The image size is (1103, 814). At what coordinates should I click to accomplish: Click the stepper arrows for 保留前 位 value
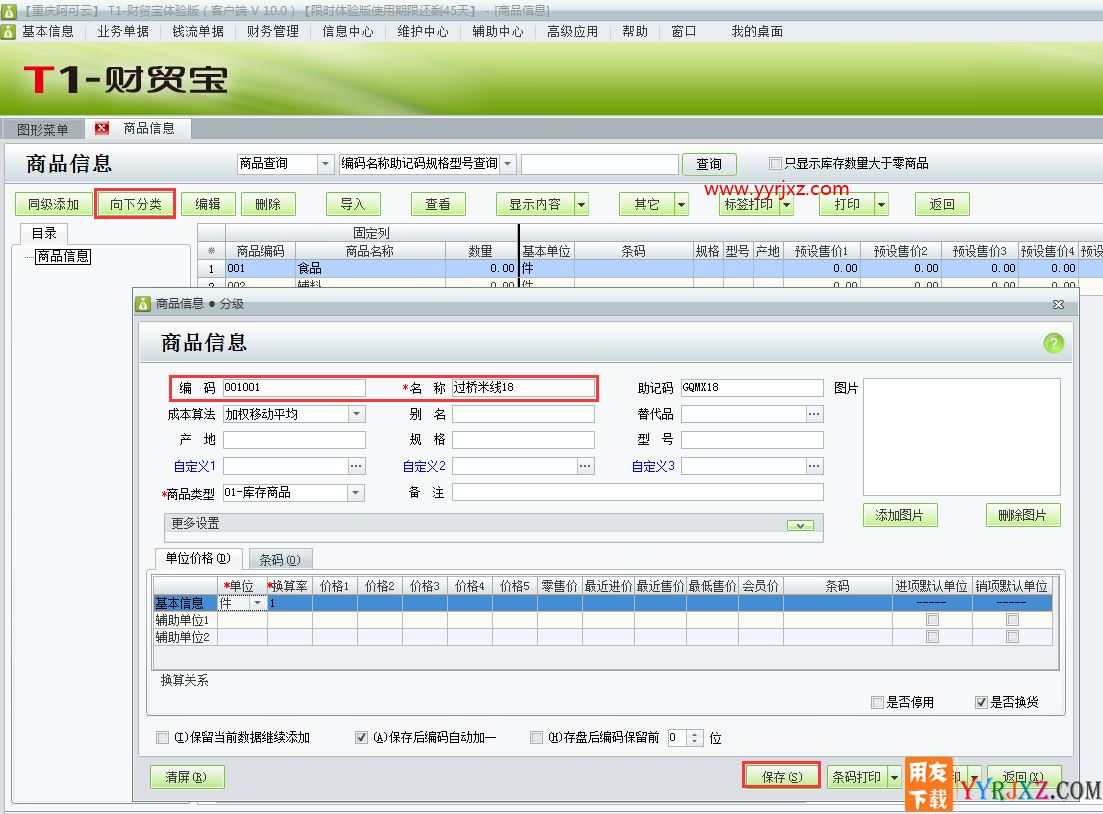tap(695, 737)
